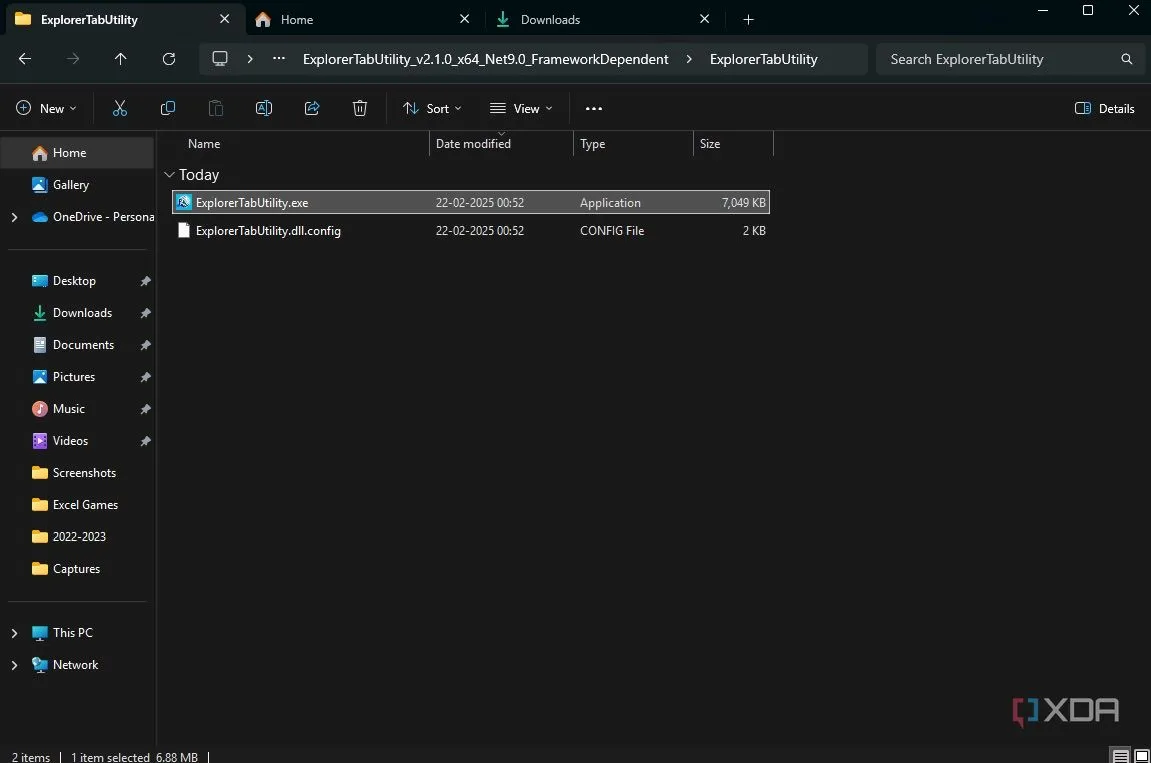
Task: Toggle the Details pane button
Action: point(1105,109)
